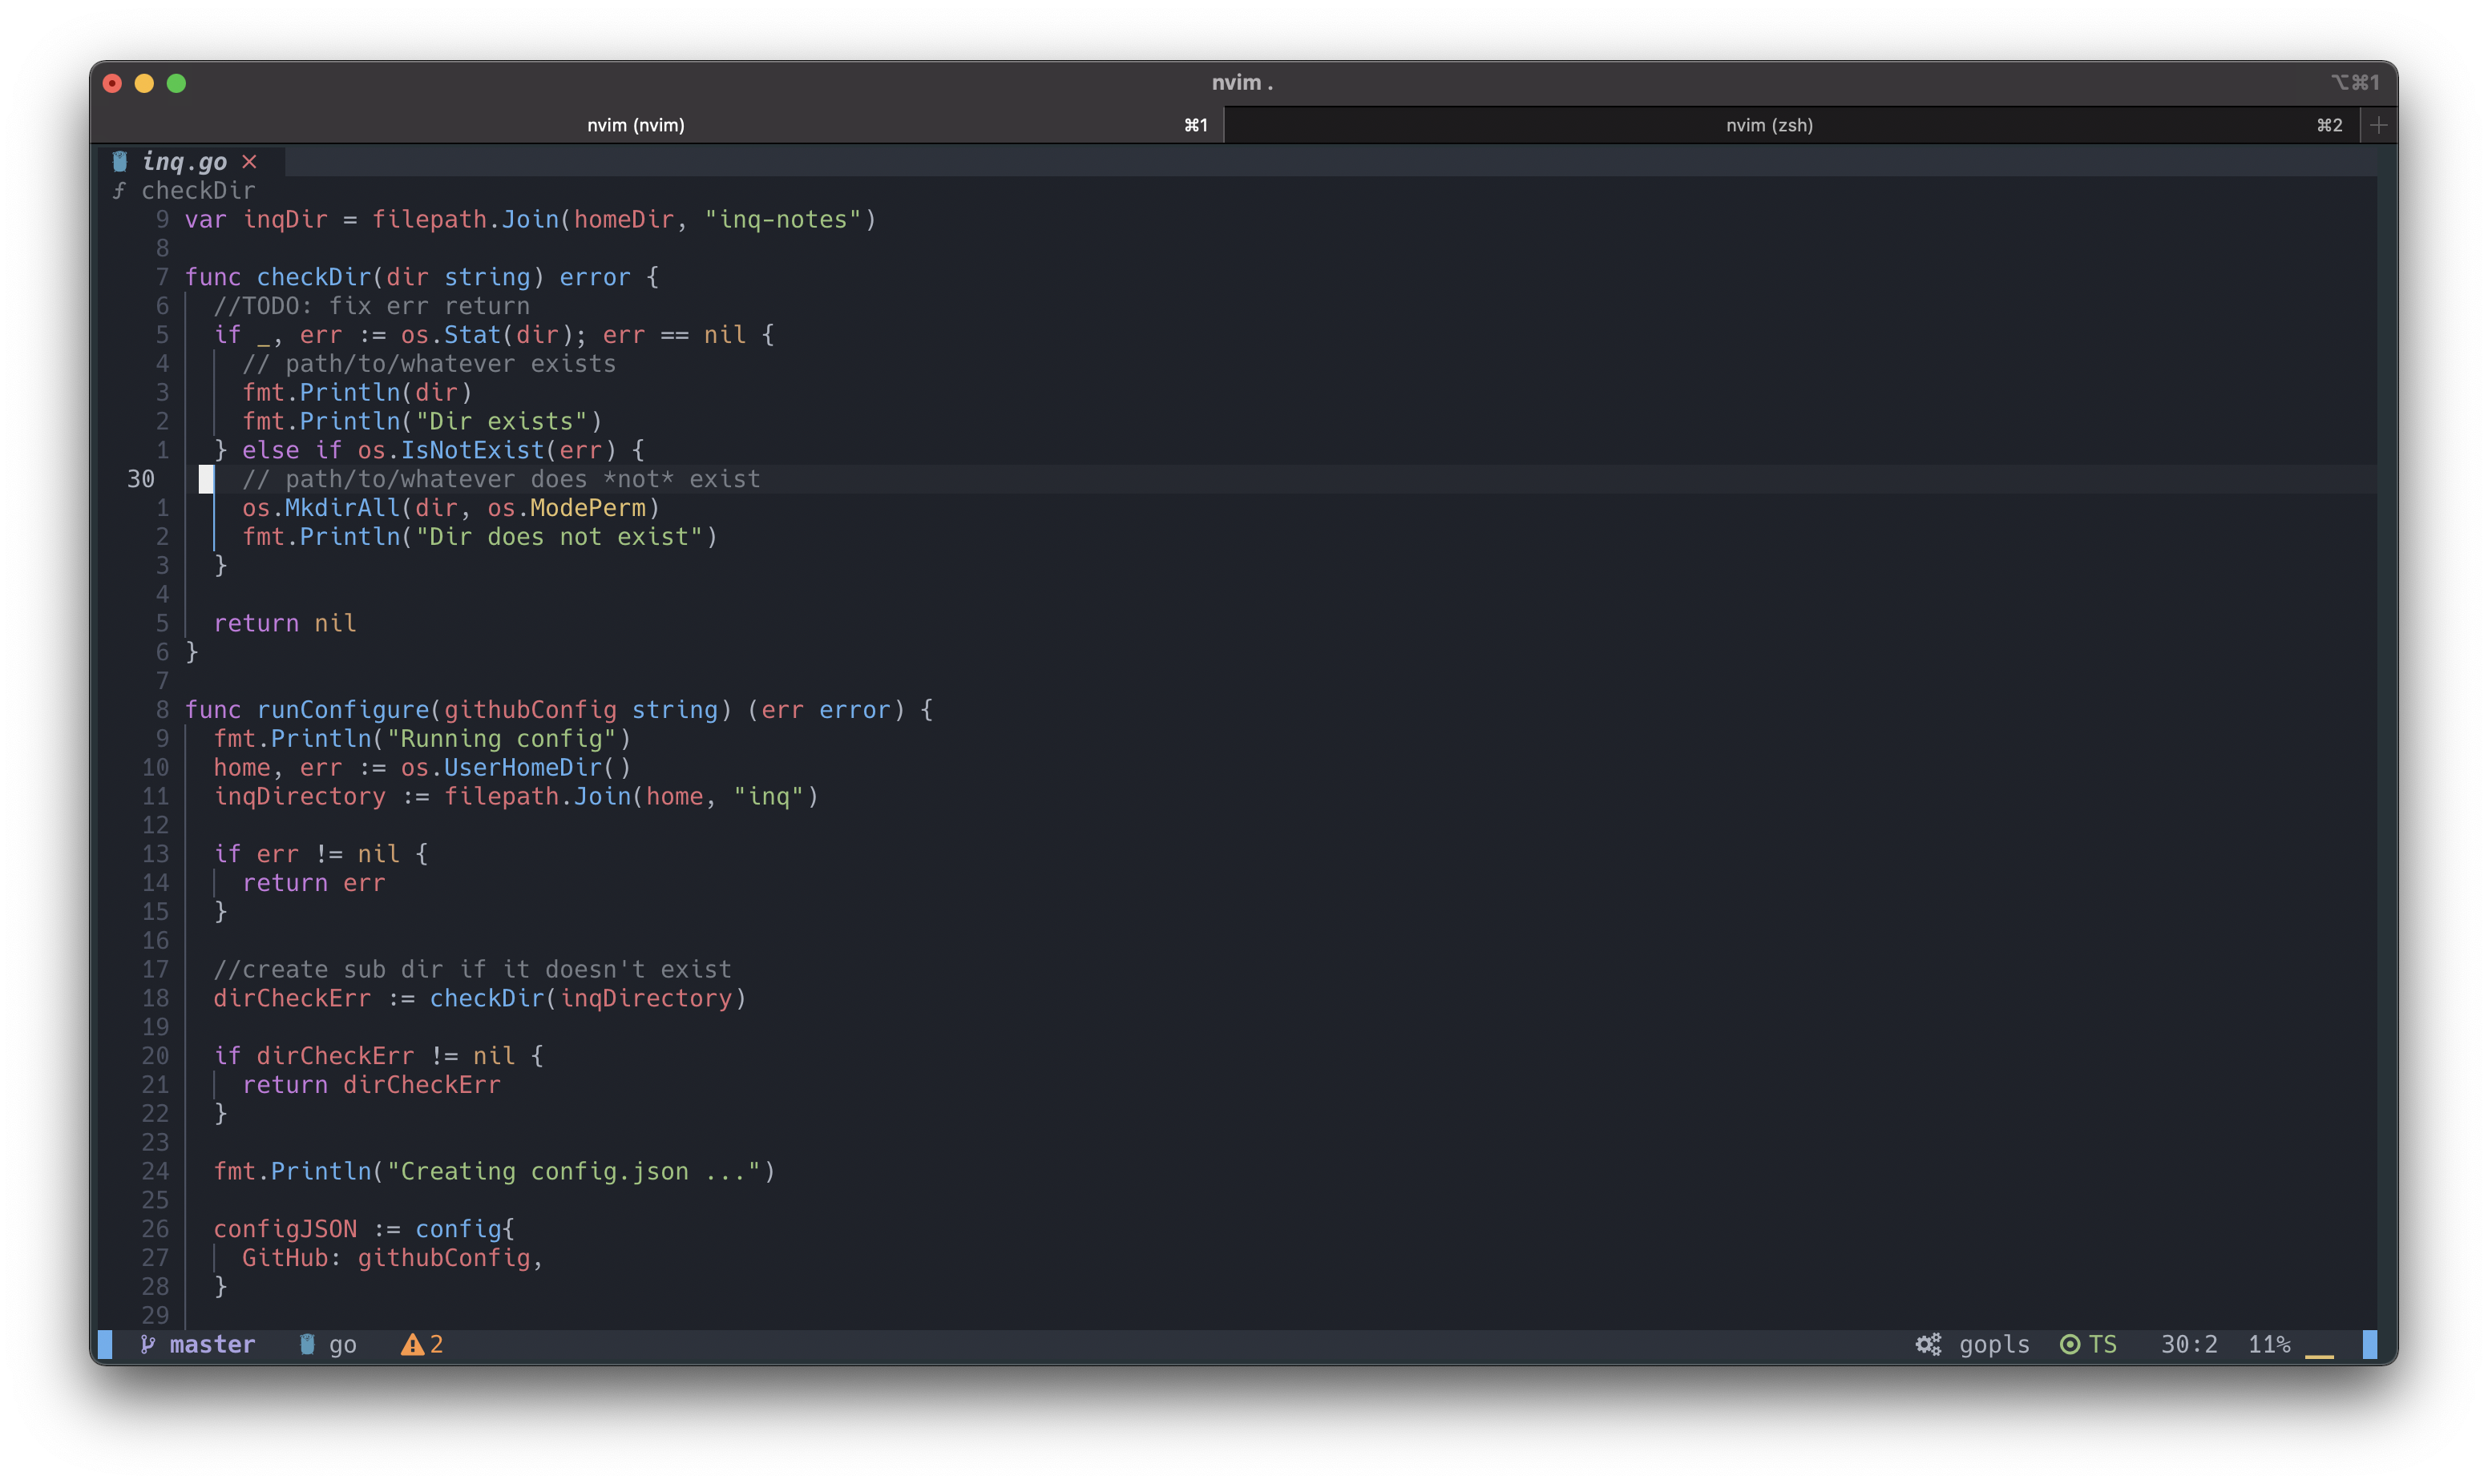Click the func runConfigure definition line
This screenshot has height=1484, width=2488.
[x=558, y=710]
